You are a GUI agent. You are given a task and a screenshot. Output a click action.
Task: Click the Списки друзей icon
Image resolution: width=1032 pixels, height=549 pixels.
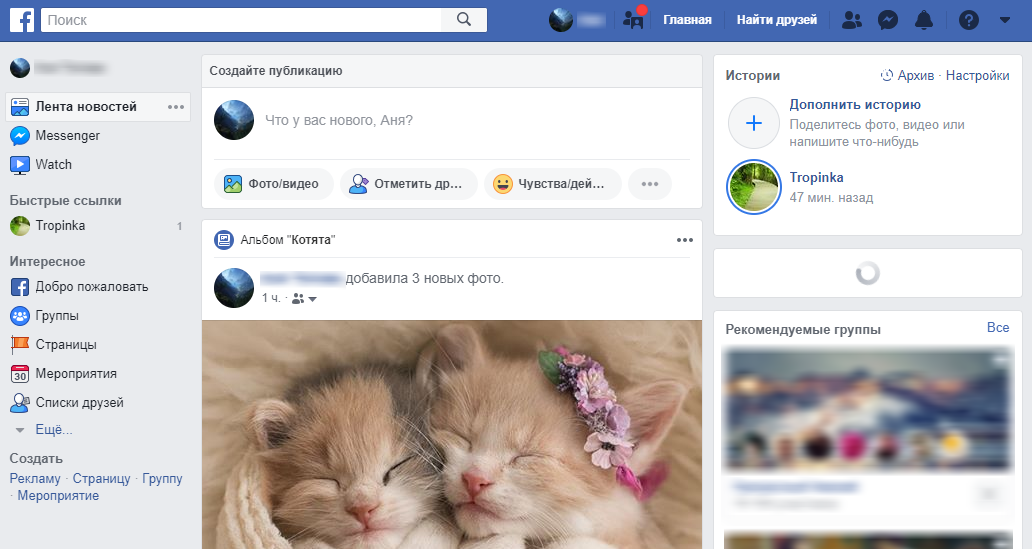(x=20, y=403)
